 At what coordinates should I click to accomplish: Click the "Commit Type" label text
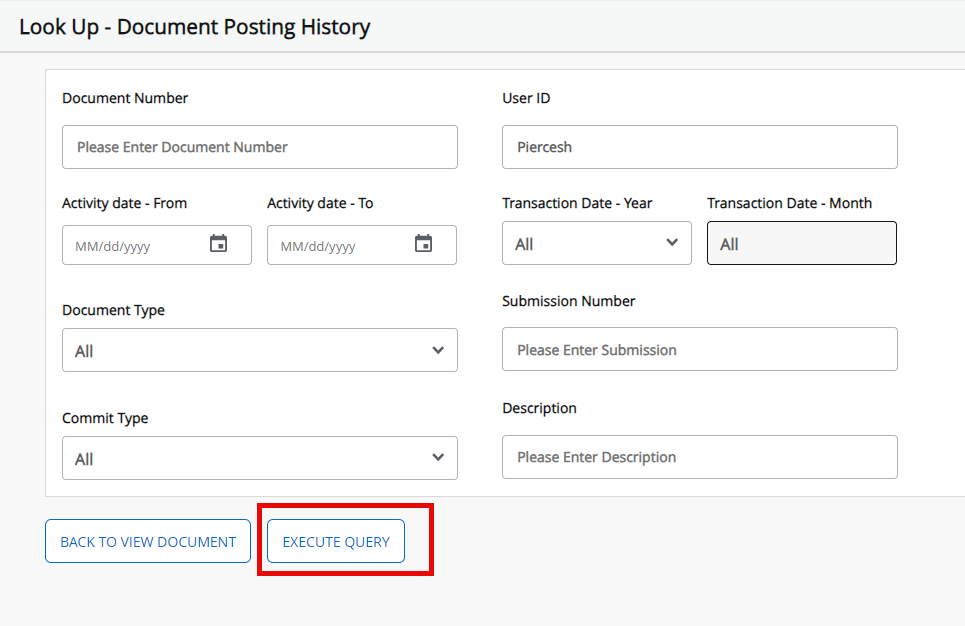[x=105, y=418]
